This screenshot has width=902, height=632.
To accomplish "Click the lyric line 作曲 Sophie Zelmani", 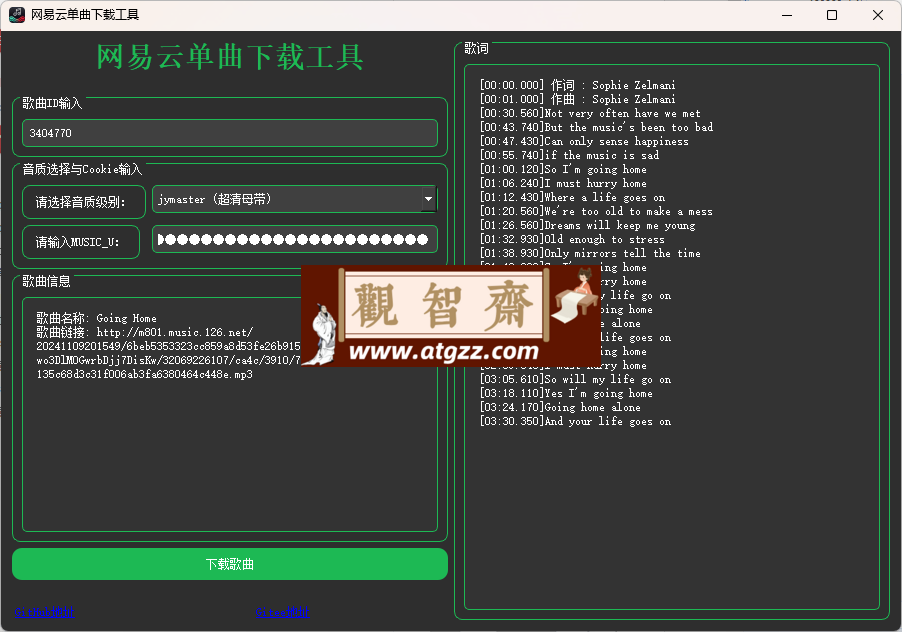I will pyautogui.click(x=578, y=99).
